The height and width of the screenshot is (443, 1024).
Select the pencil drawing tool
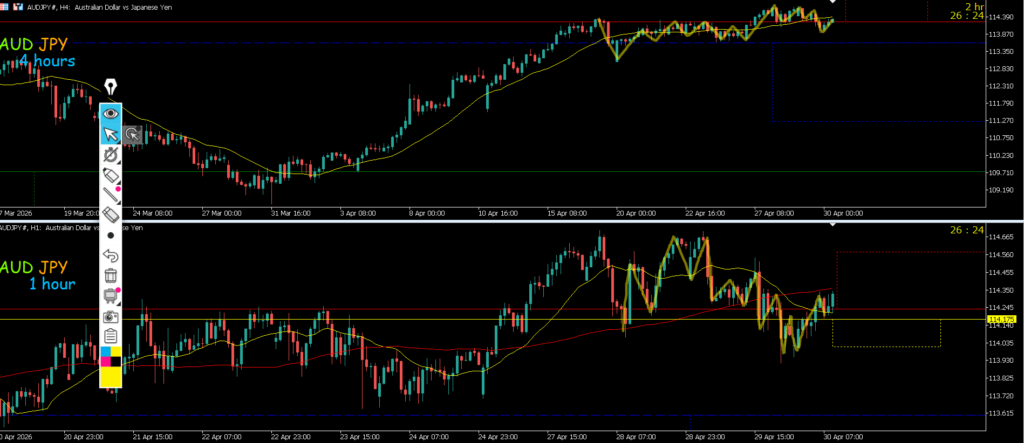click(x=111, y=194)
